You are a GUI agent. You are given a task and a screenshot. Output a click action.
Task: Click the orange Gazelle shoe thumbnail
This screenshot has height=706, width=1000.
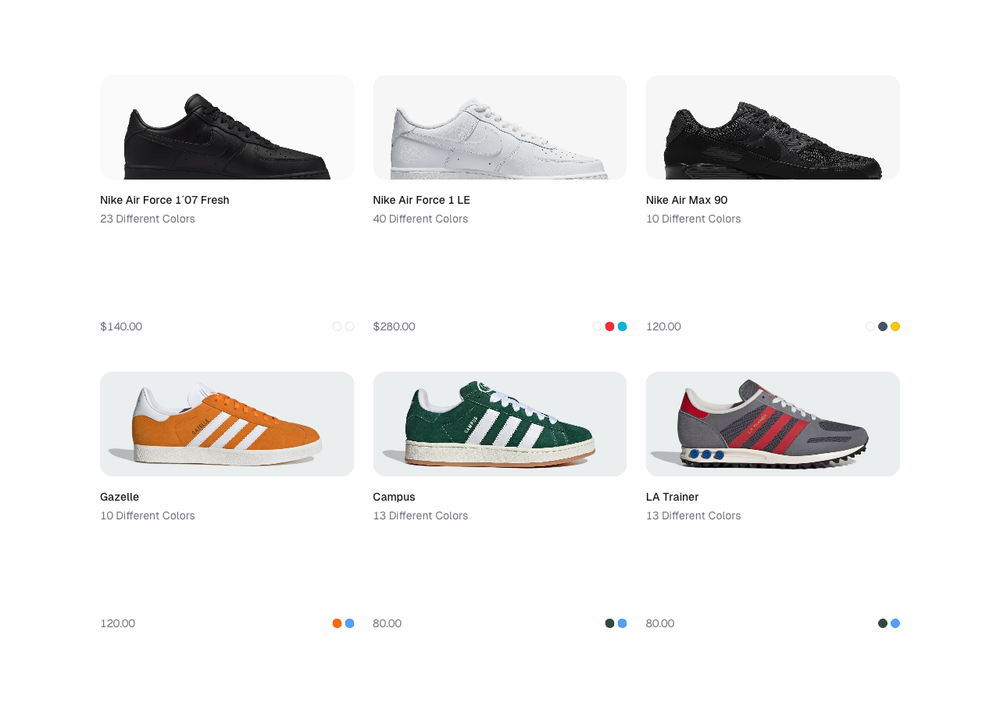227,425
